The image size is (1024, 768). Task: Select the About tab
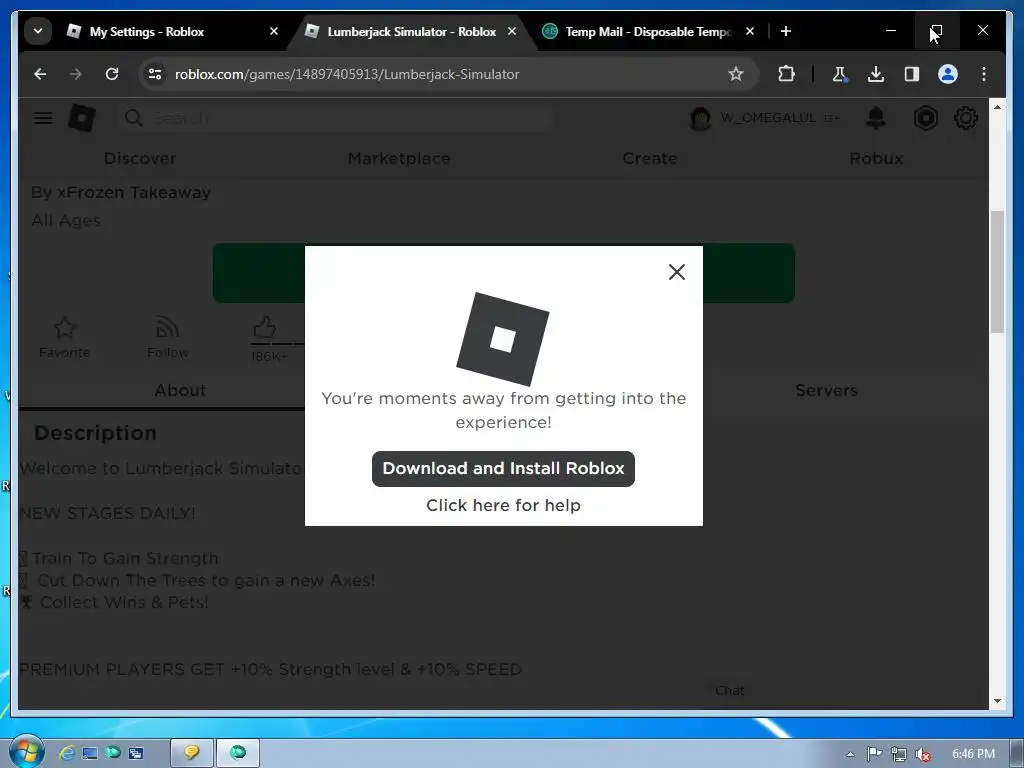coord(180,390)
